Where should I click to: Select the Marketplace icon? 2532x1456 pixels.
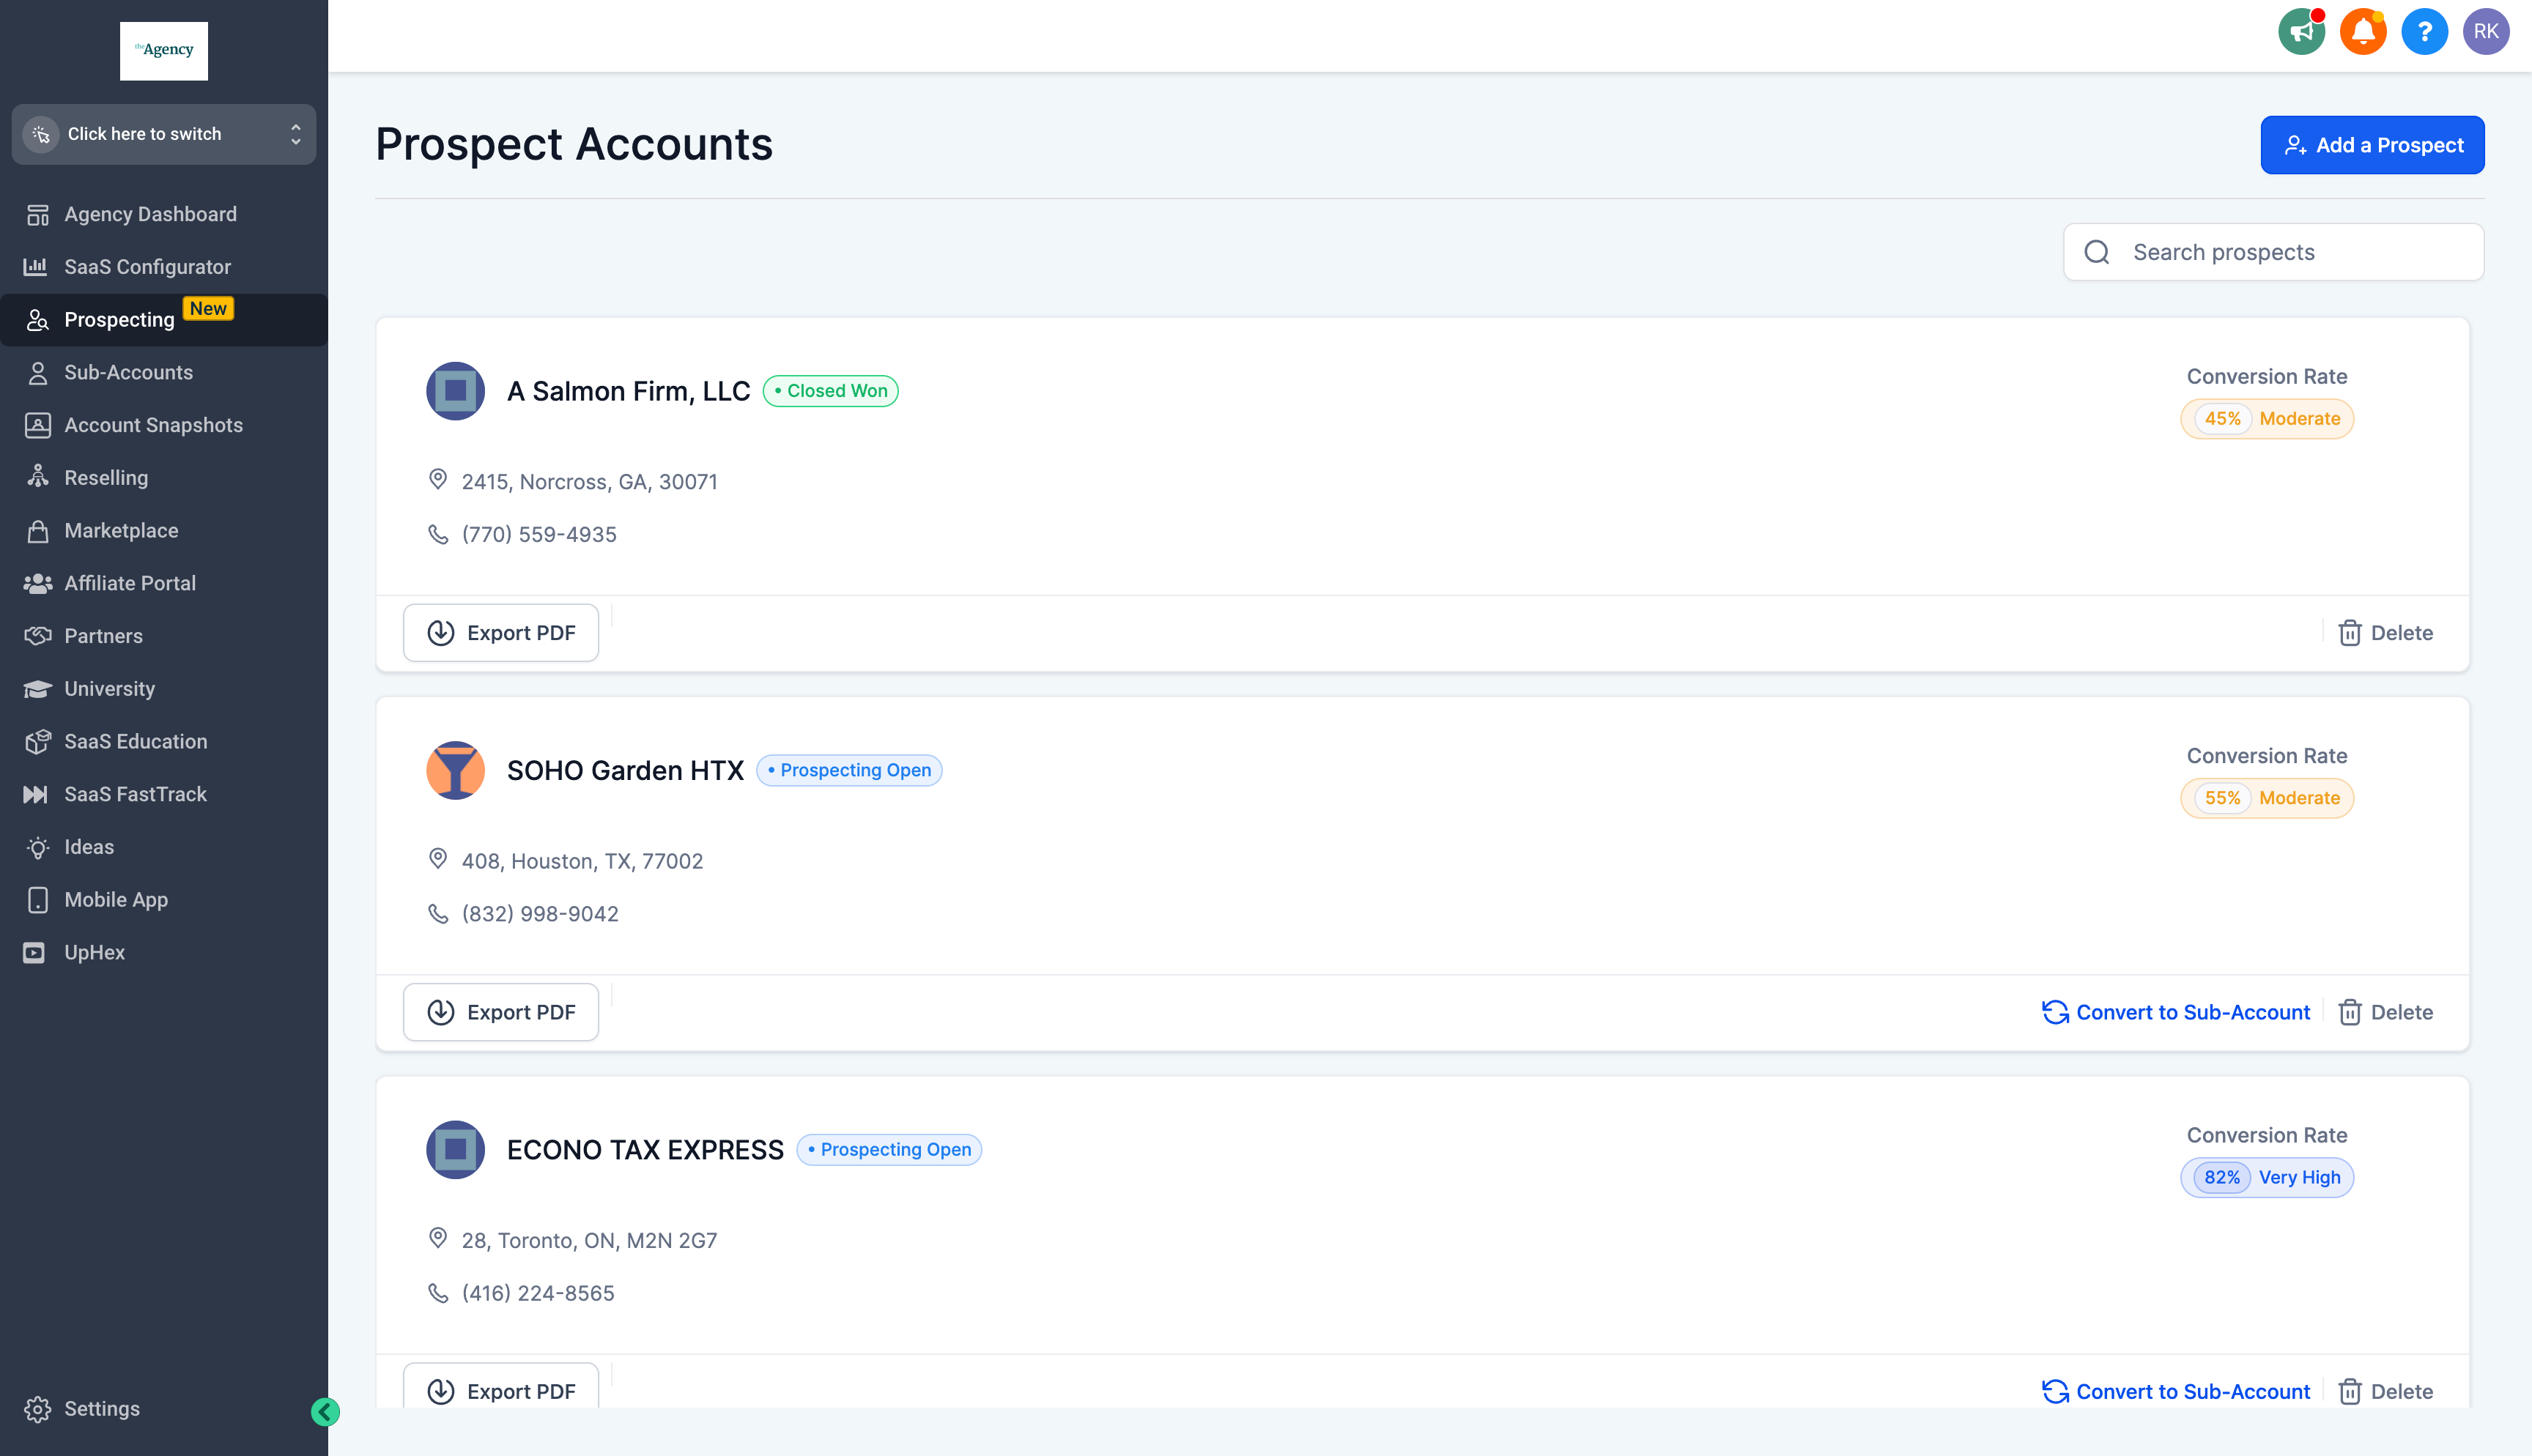(37, 530)
